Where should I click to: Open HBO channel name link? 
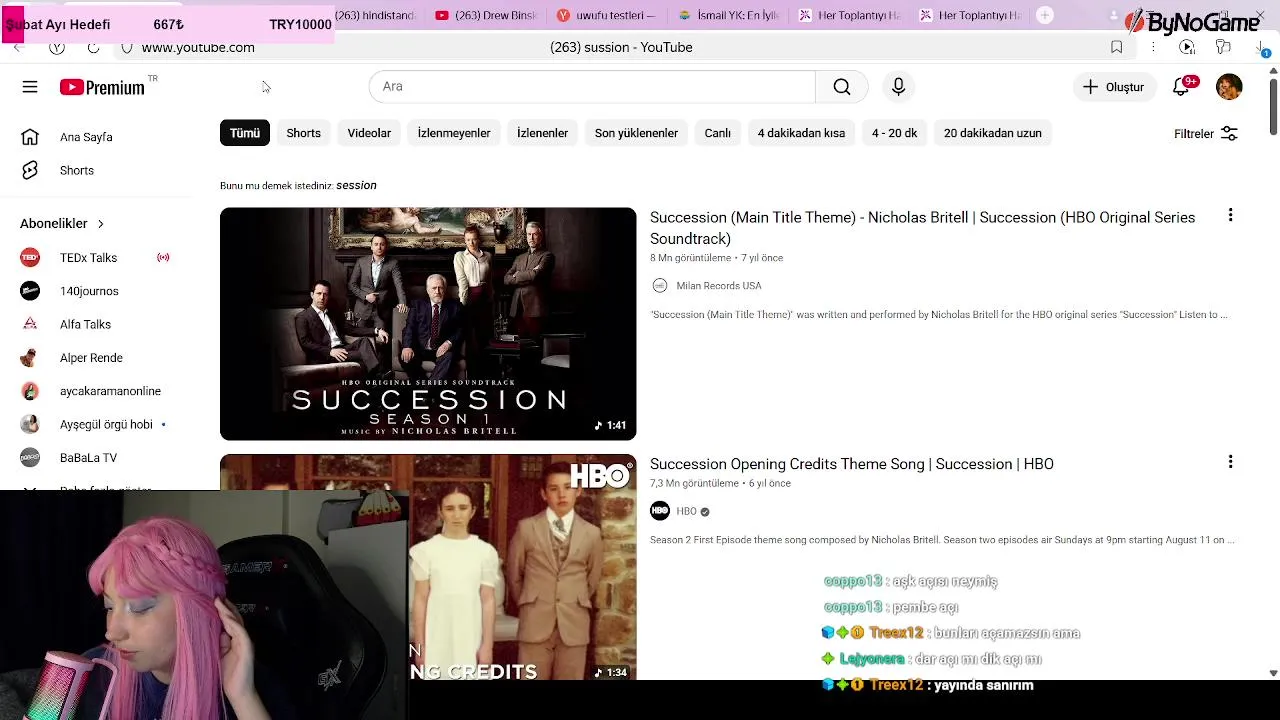tap(686, 511)
